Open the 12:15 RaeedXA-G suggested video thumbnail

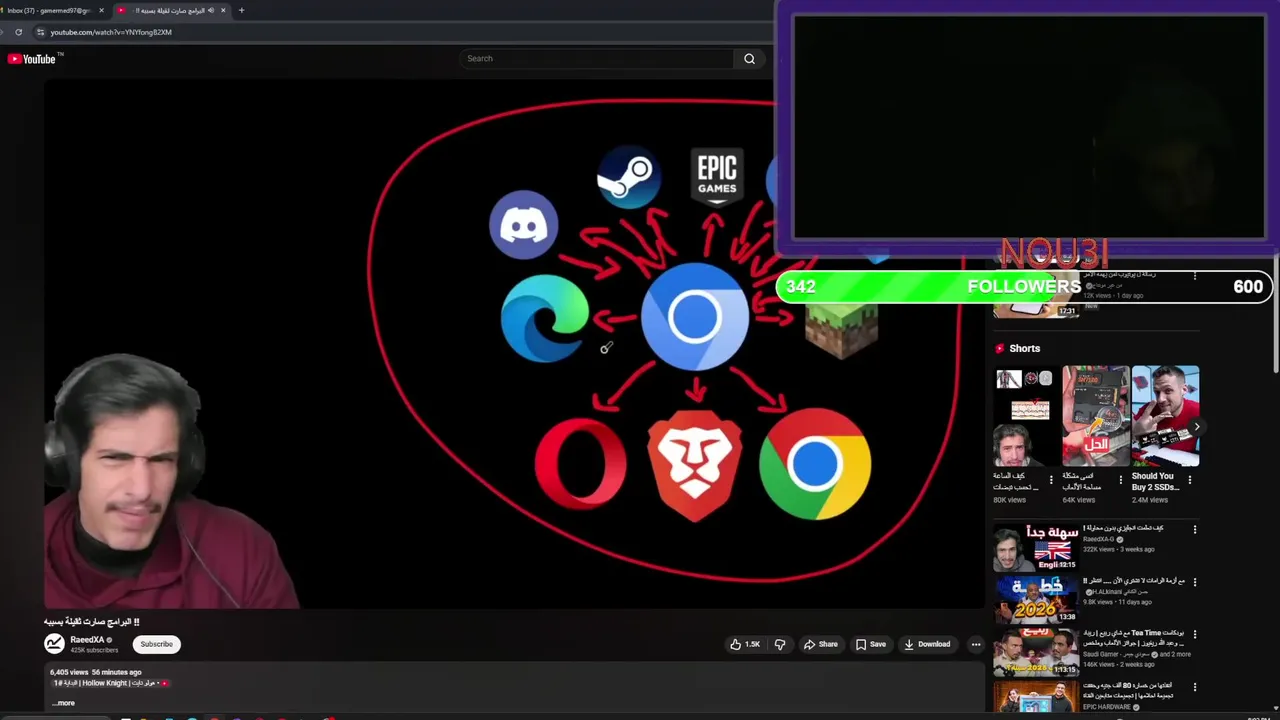(1035, 547)
